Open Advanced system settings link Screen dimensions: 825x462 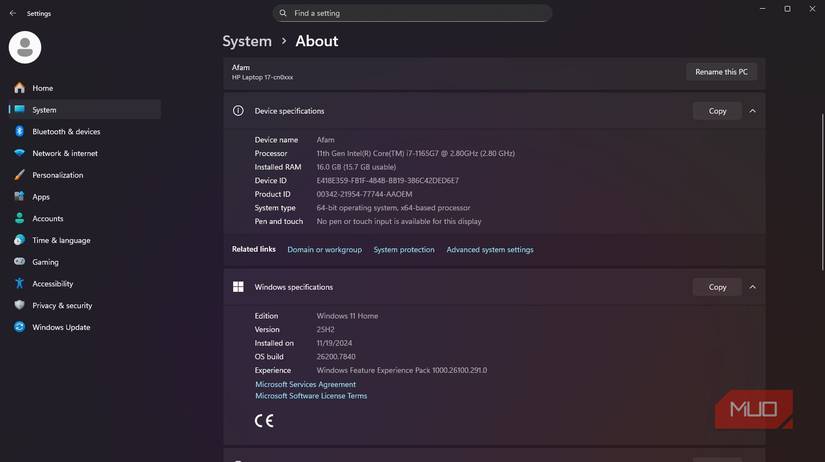(490, 249)
